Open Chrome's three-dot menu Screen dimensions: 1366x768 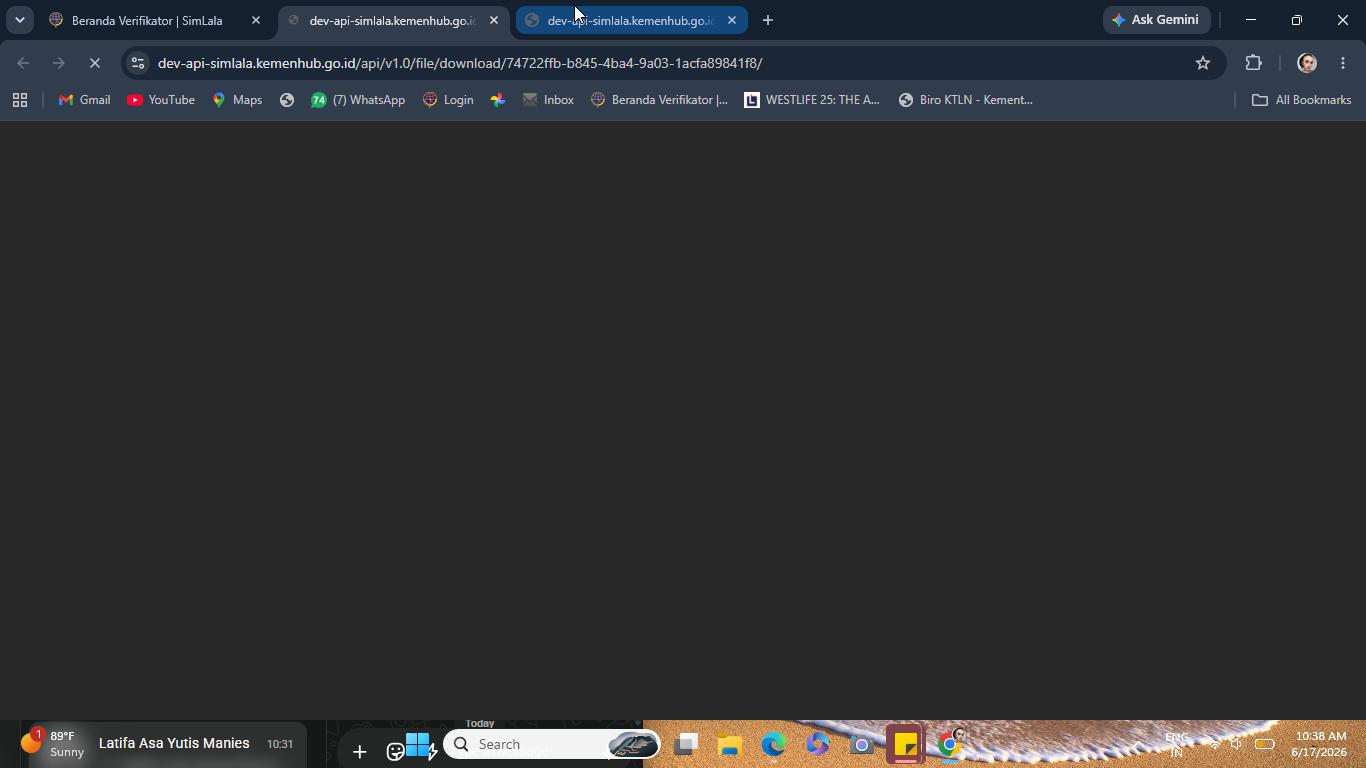pos(1343,63)
